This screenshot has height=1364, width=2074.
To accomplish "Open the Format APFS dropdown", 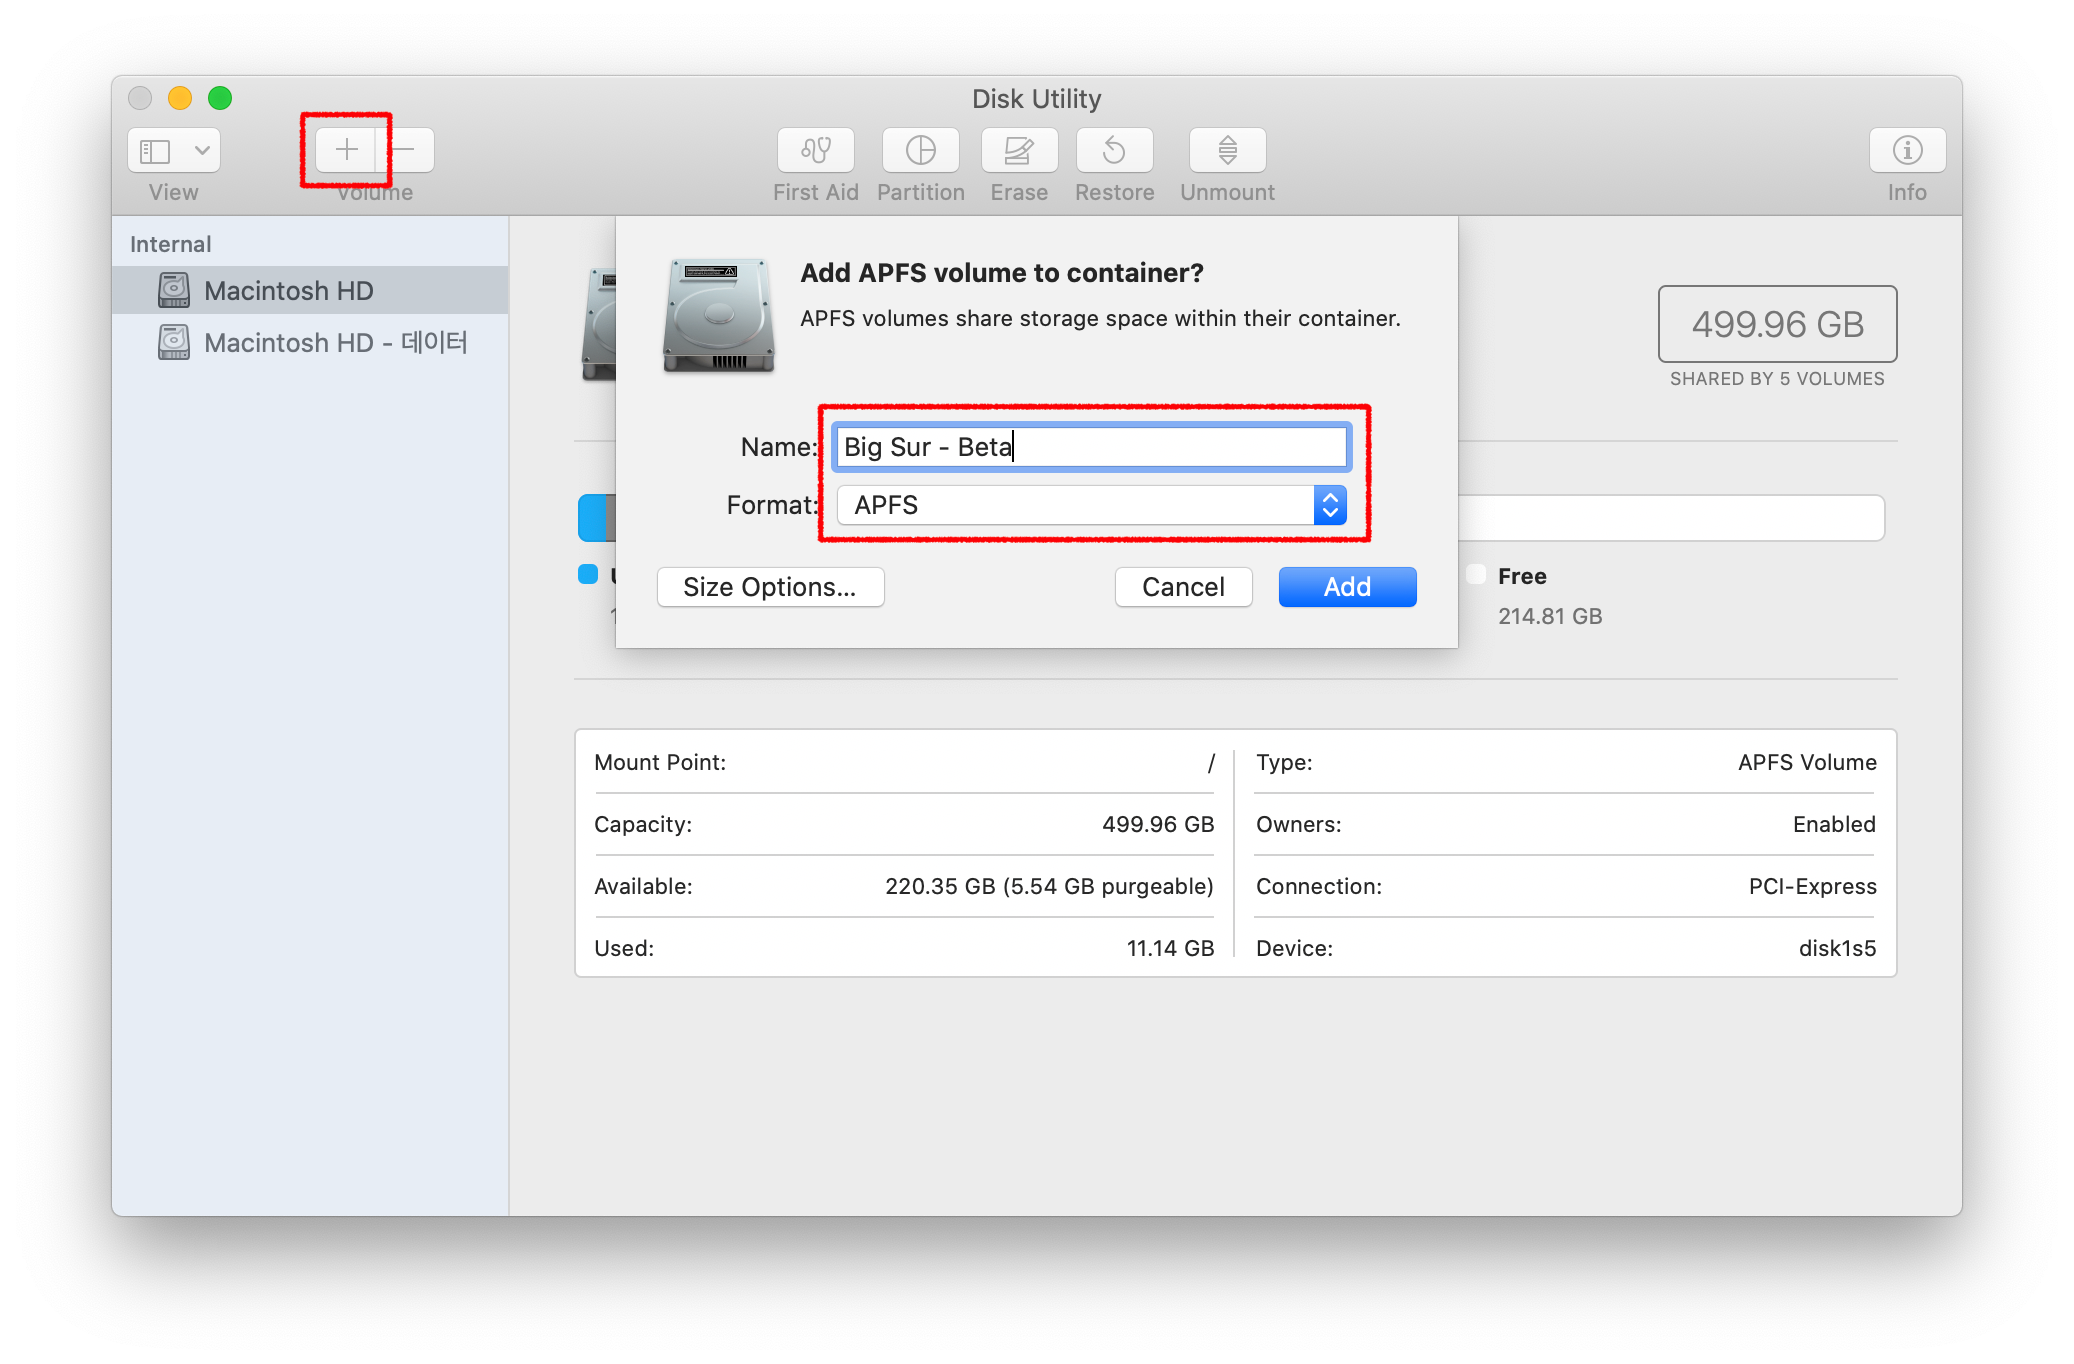I will coord(1090,505).
